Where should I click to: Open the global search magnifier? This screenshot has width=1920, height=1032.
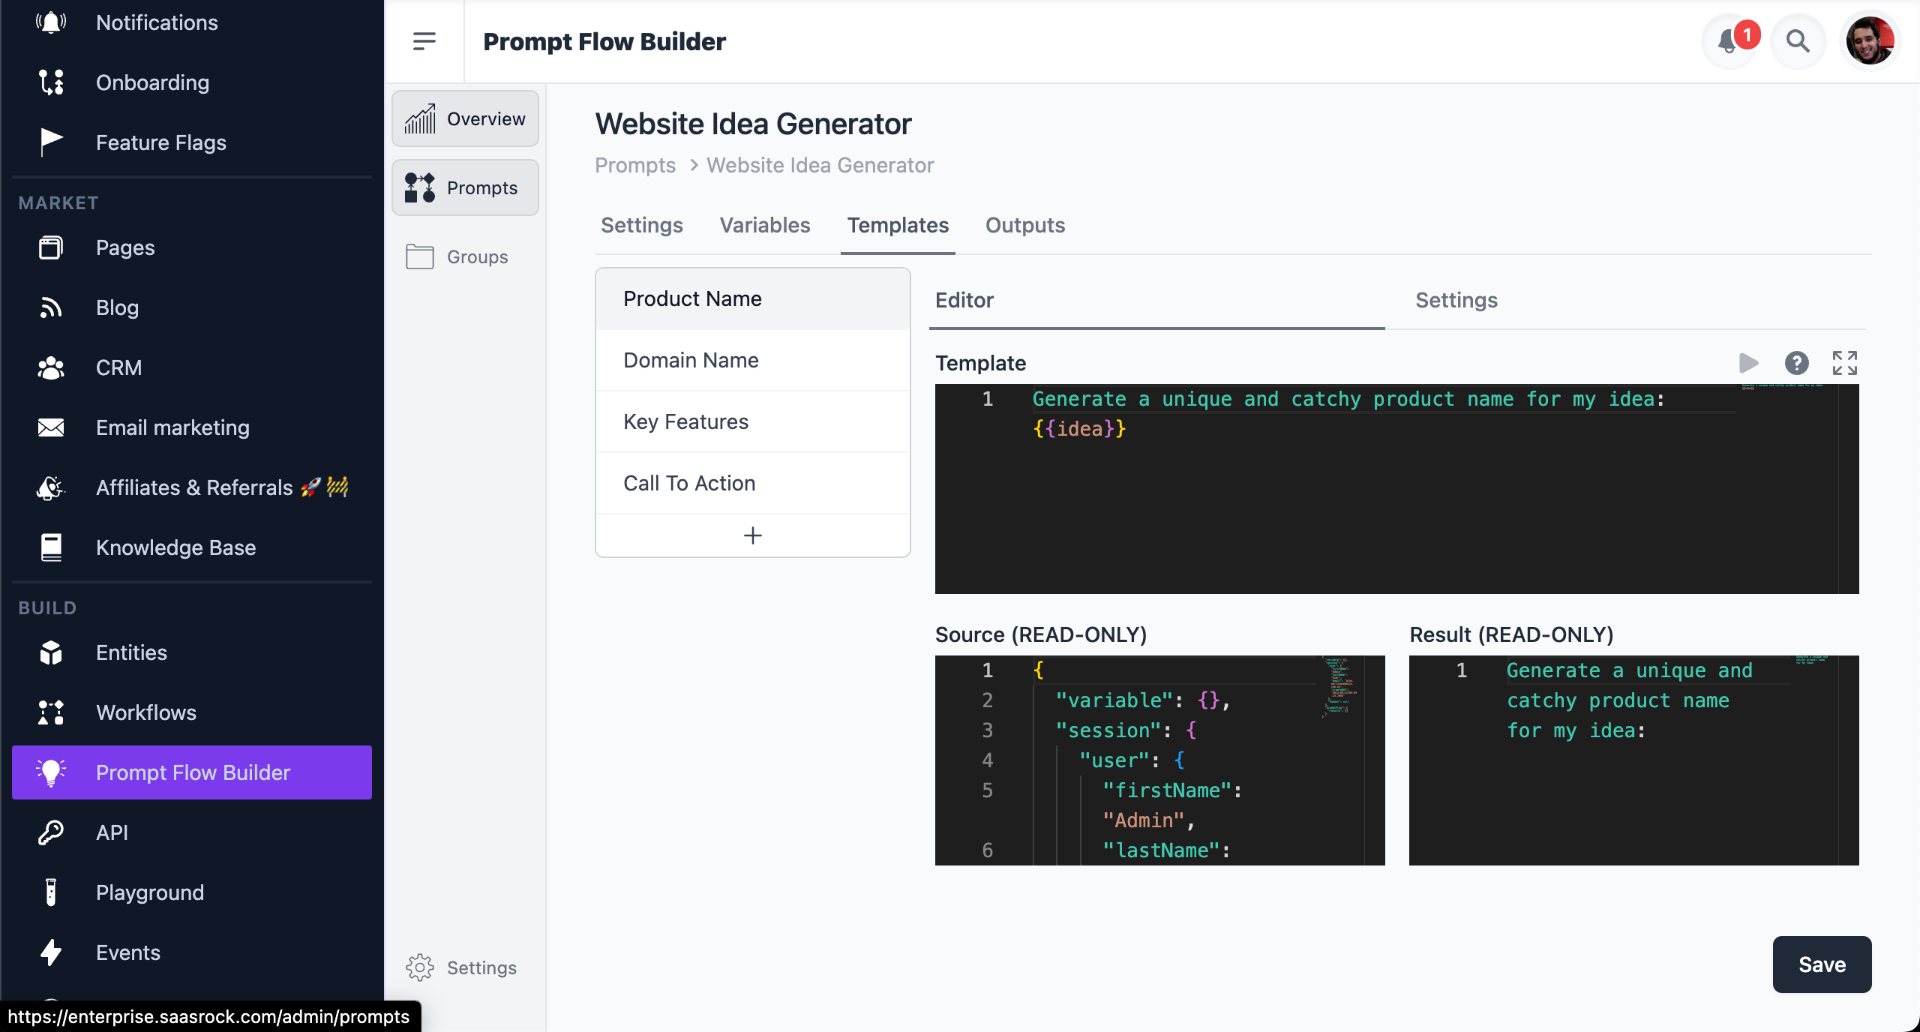tap(1798, 41)
